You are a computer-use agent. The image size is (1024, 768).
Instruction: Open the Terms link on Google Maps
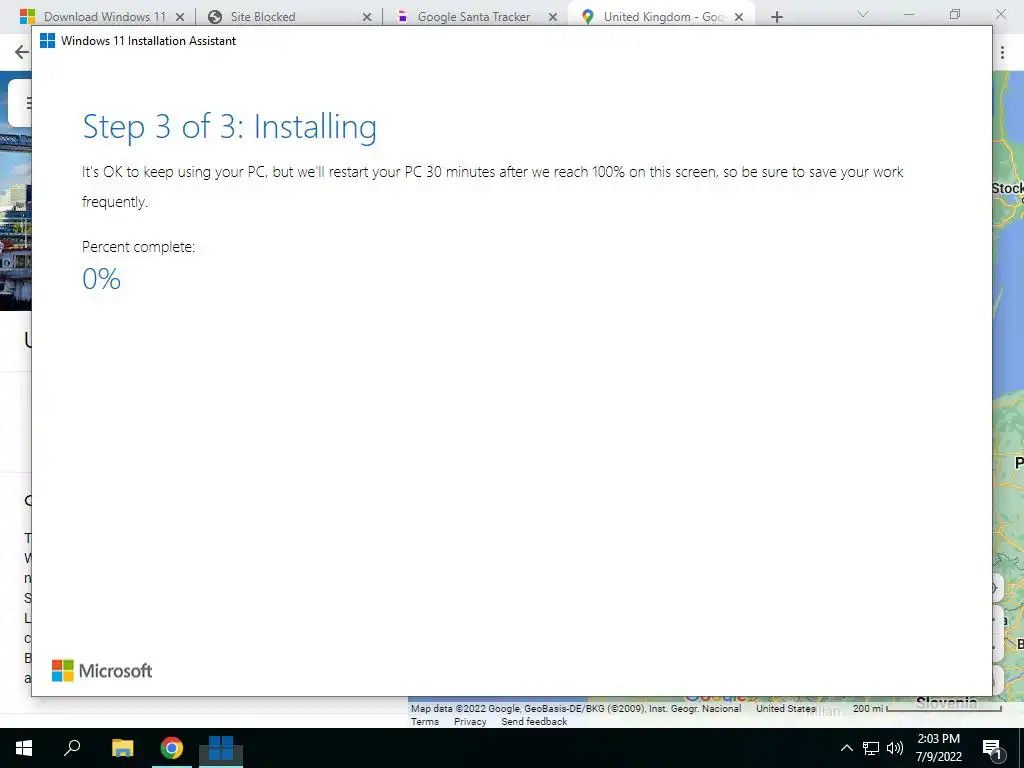pyautogui.click(x=424, y=722)
